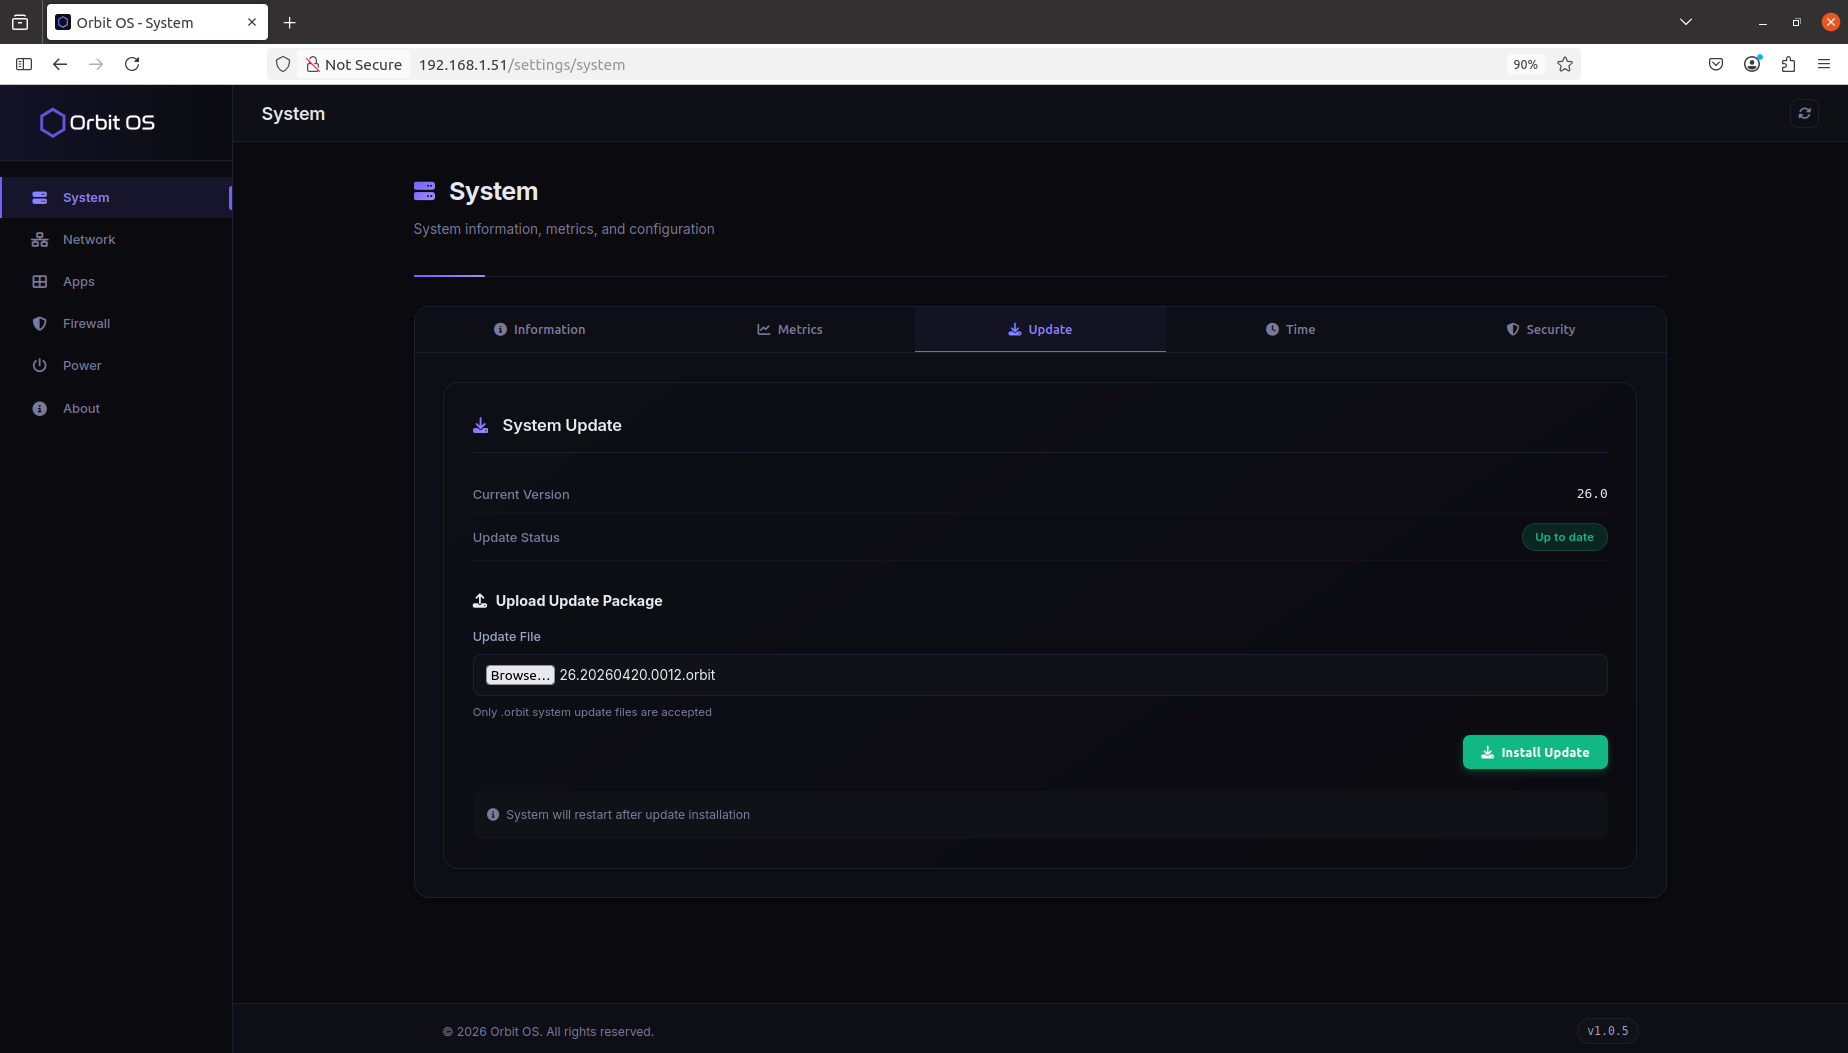
Task: Open the browser tab list chevron
Action: point(1686,21)
